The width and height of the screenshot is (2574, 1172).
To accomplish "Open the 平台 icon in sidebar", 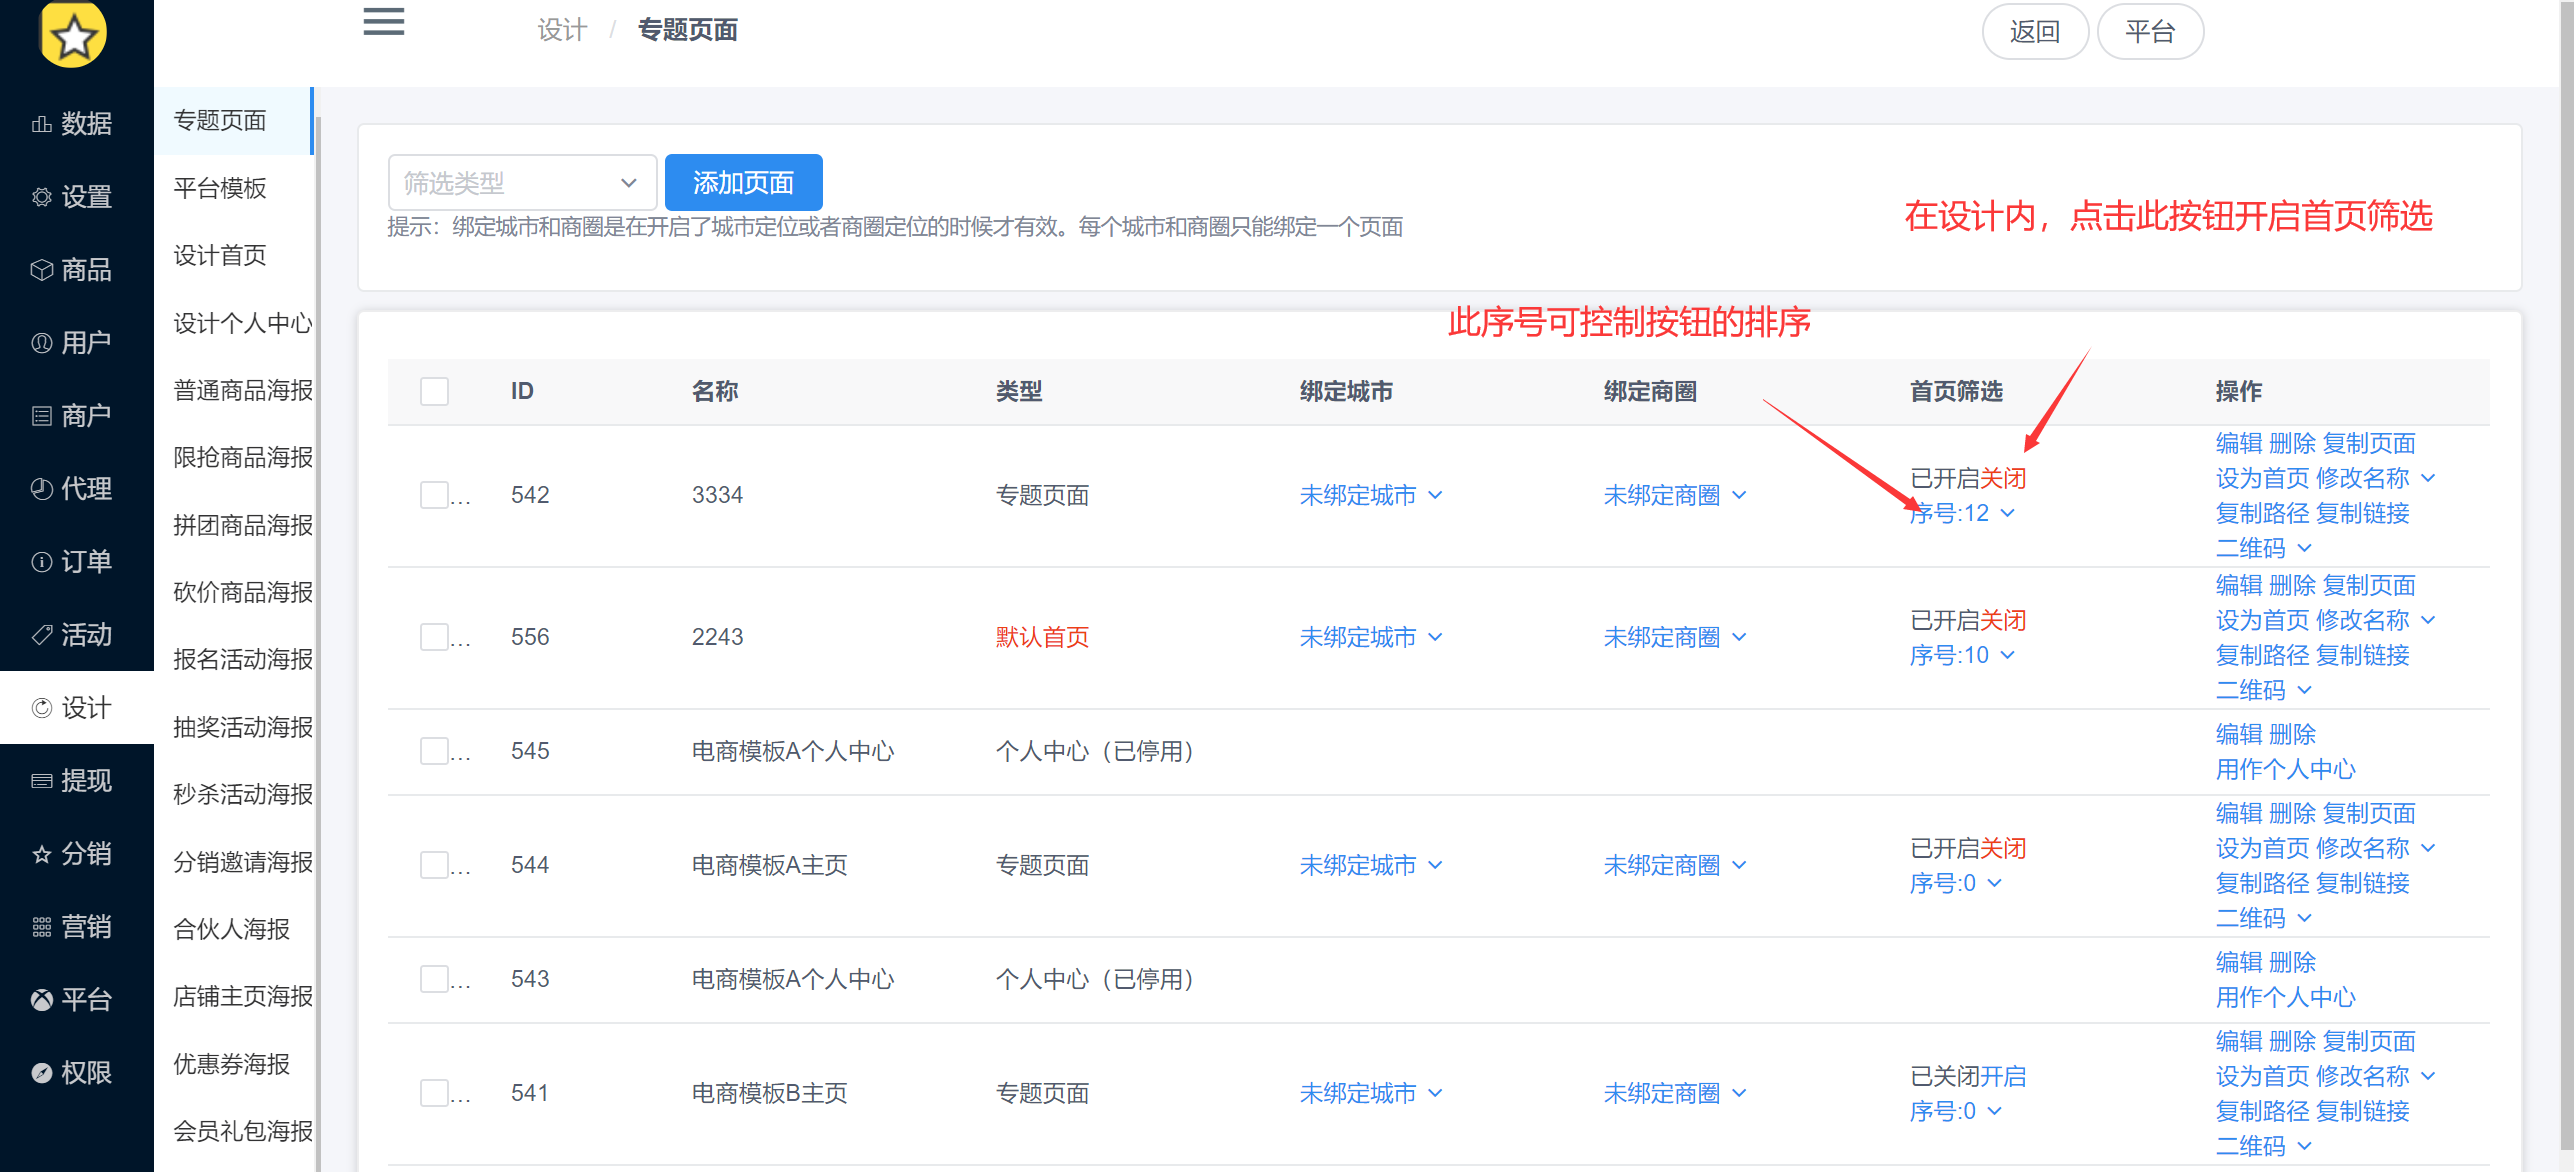I will 41,1000.
